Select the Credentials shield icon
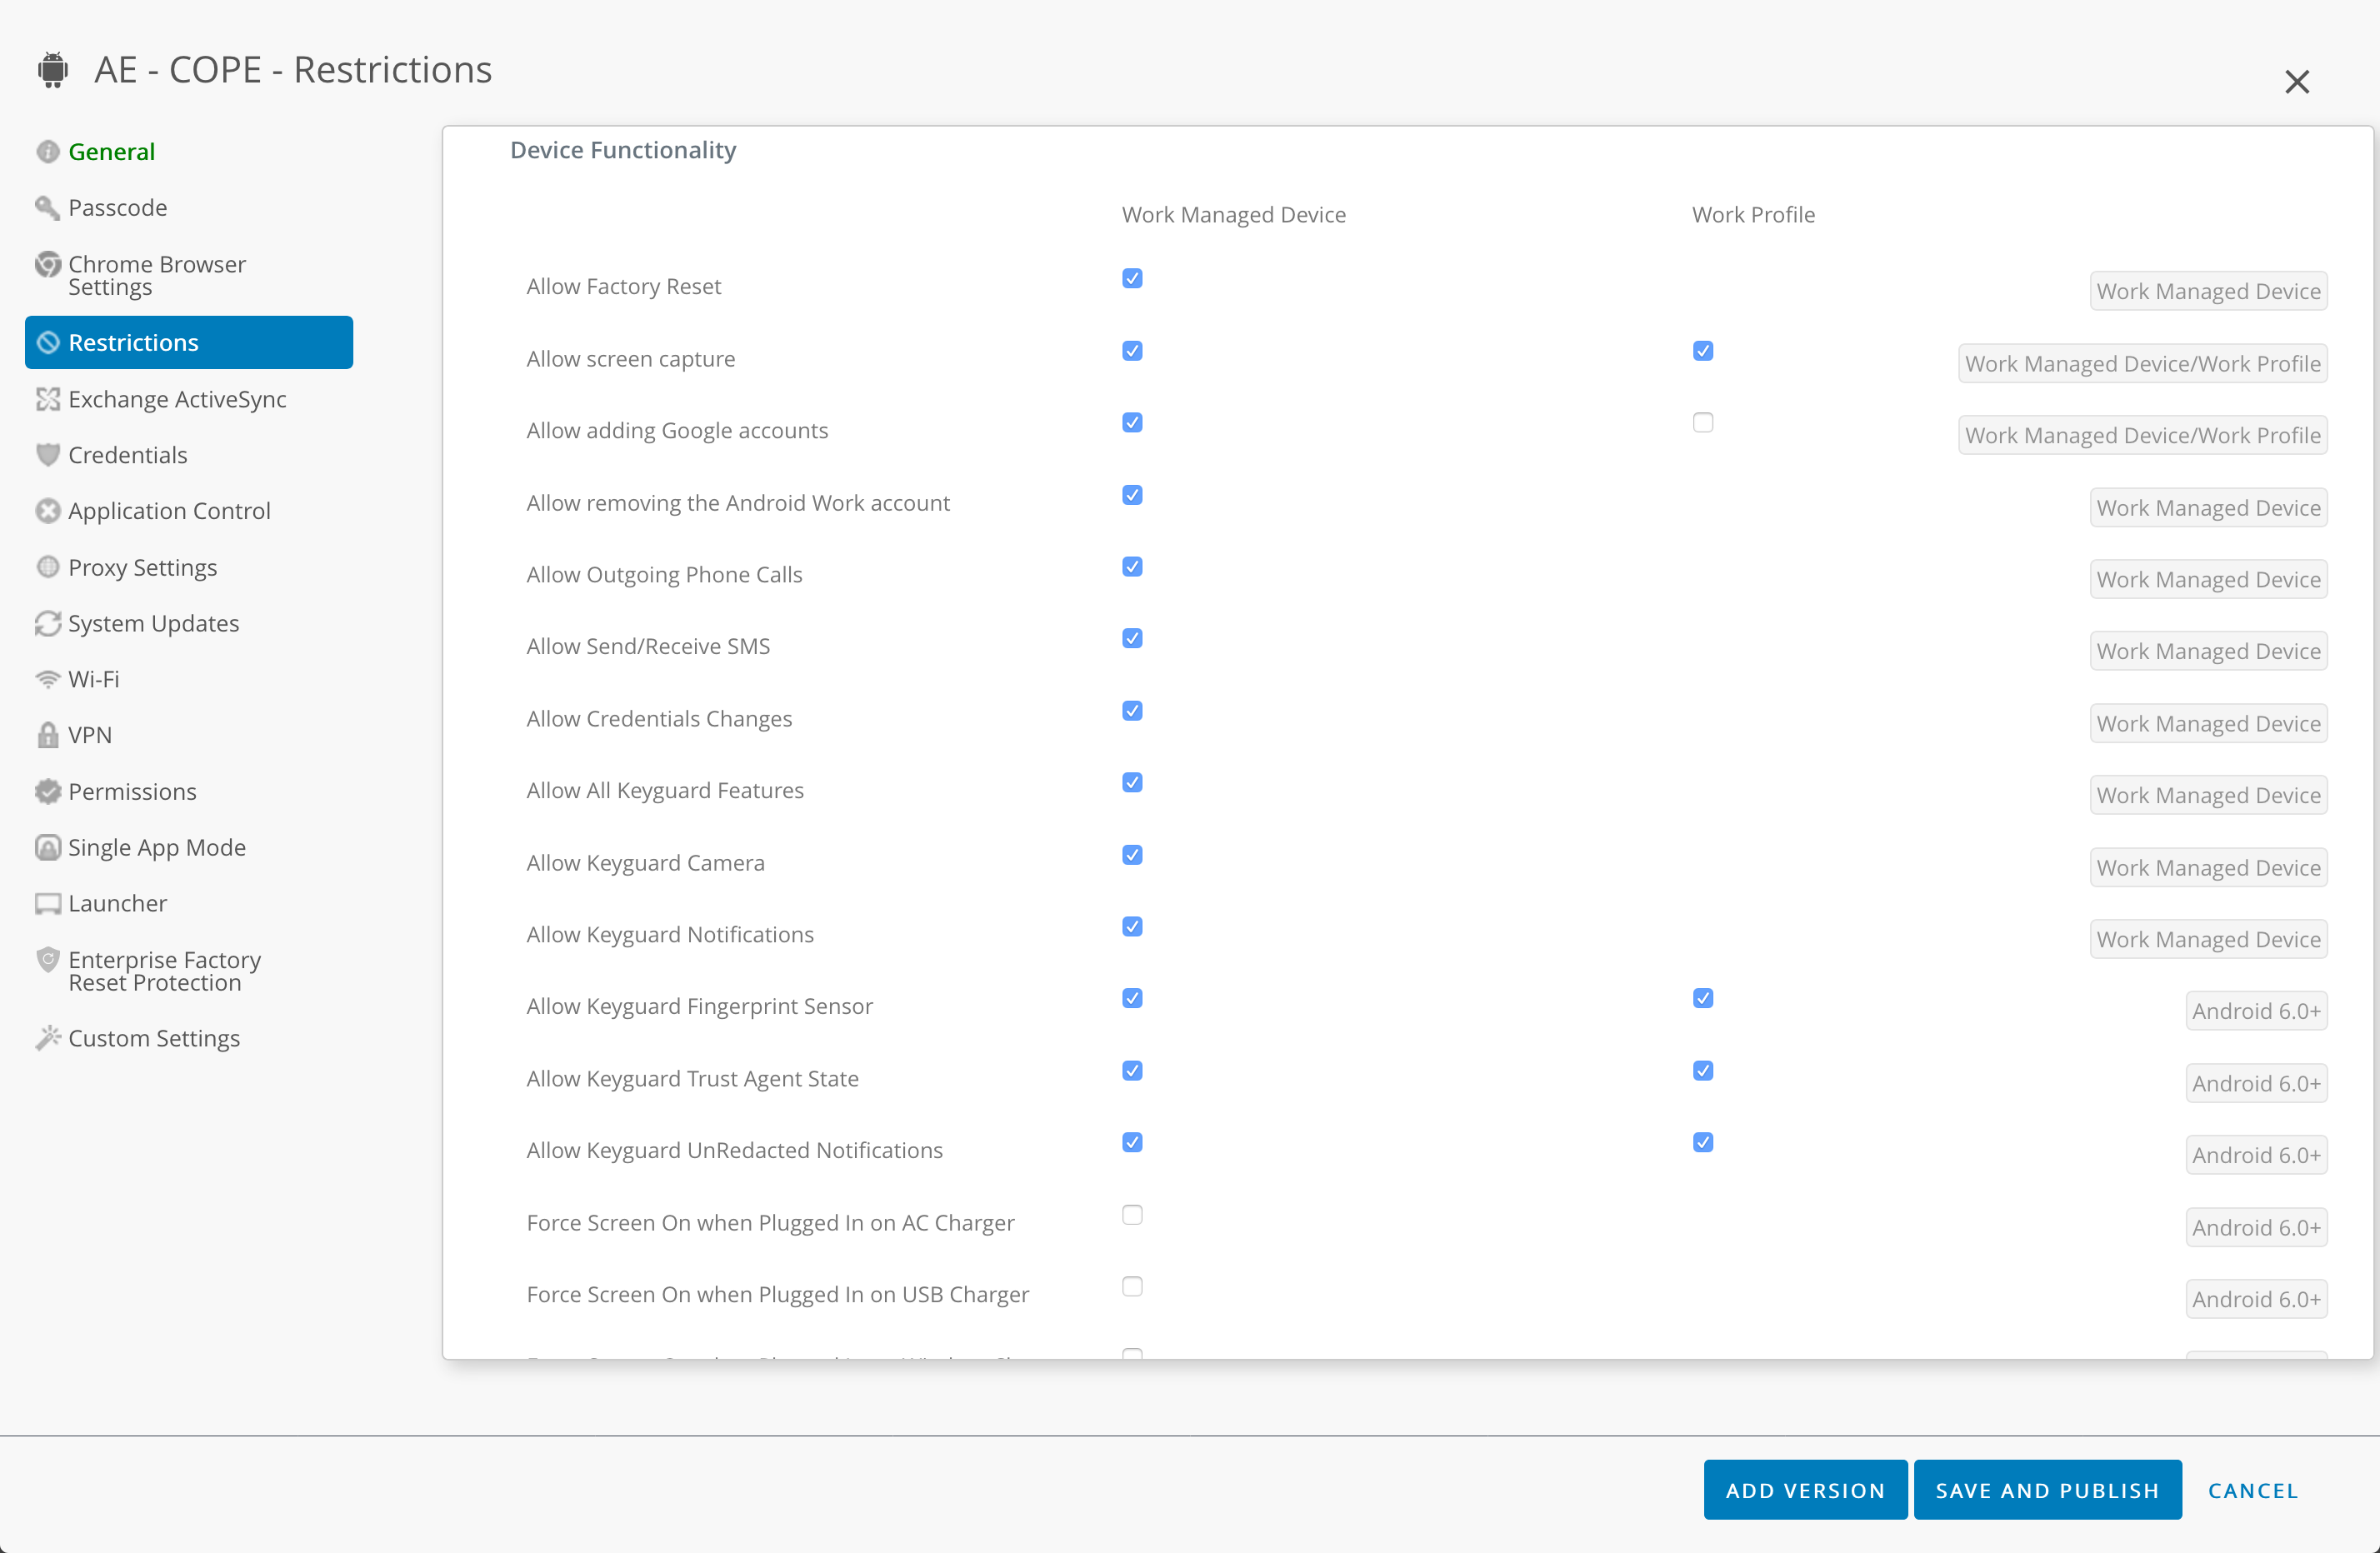Screen dimensions: 2380x1553 click(x=47, y=454)
